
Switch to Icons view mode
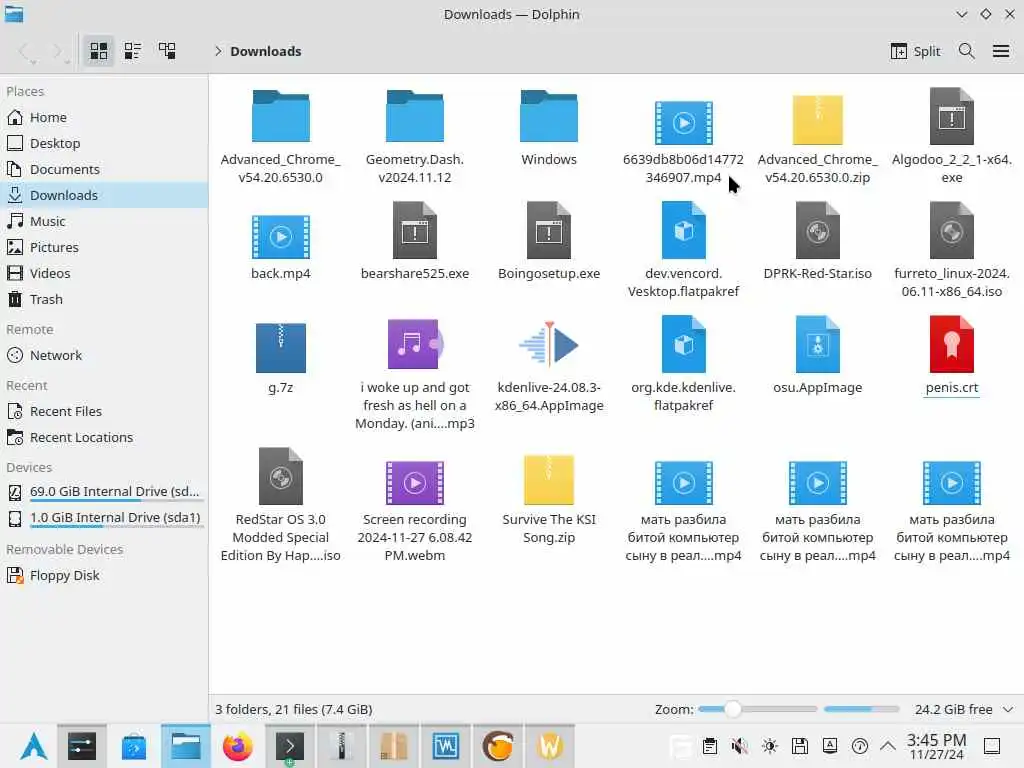(x=99, y=51)
